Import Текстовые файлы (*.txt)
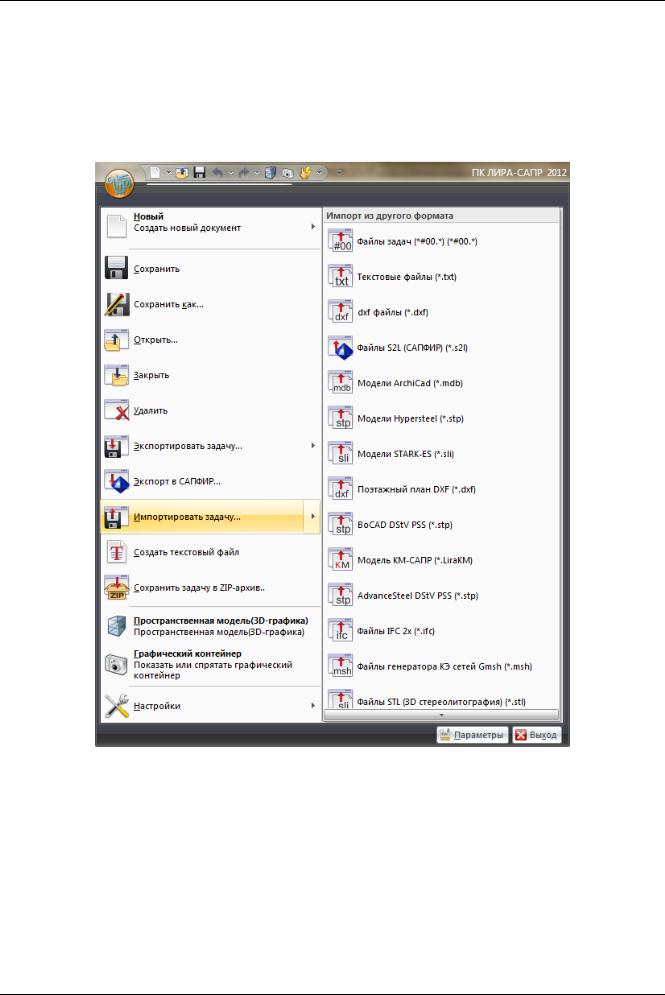This screenshot has width=665, height=995. point(442,277)
